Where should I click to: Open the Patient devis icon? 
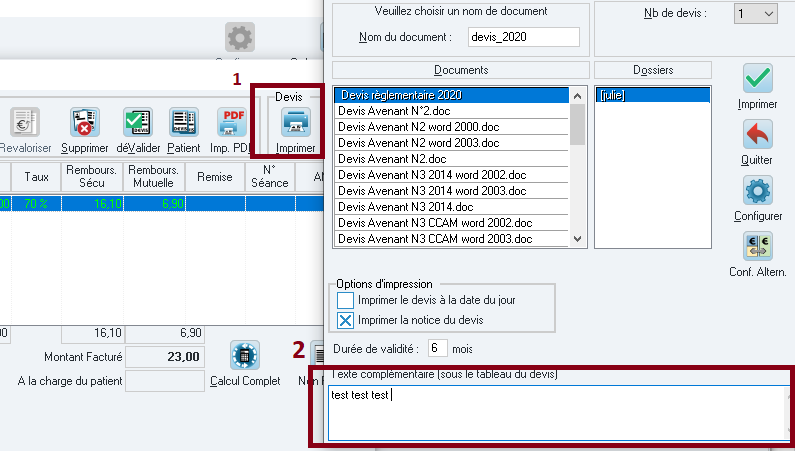click(184, 122)
